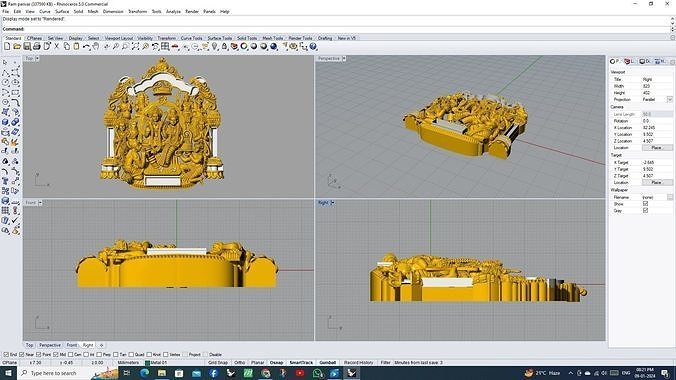Viewport: 676px width, 380px height.
Task: Open the Analyze menu
Action: tap(173, 11)
